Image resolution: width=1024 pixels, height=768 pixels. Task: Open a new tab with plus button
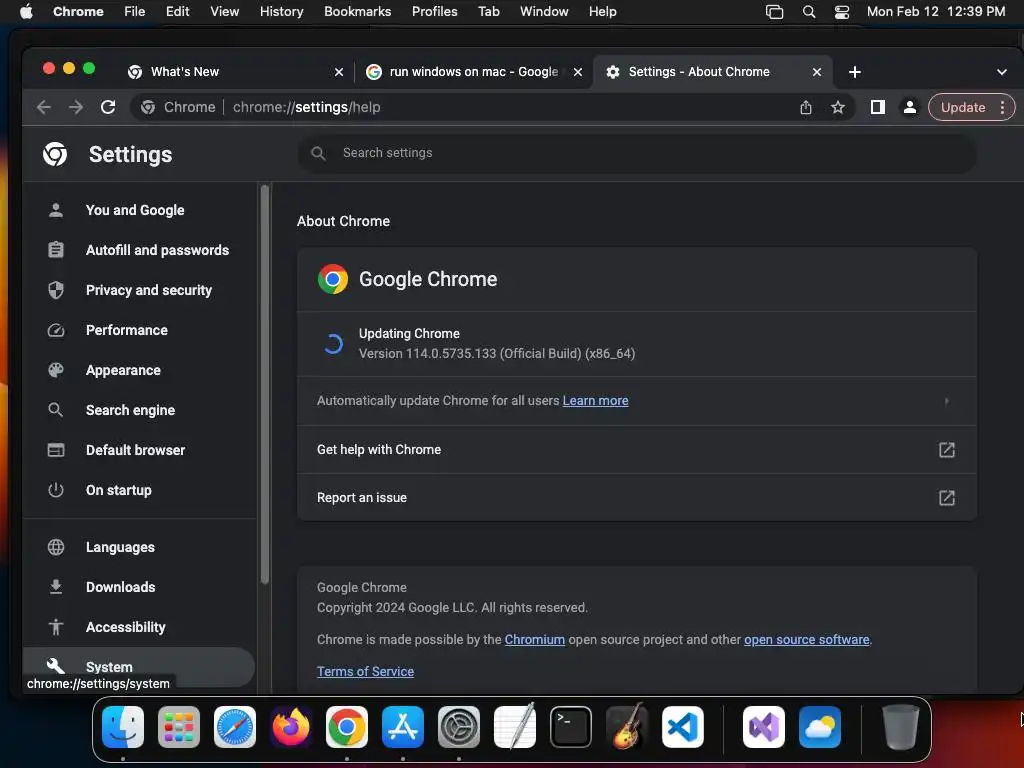click(854, 72)
